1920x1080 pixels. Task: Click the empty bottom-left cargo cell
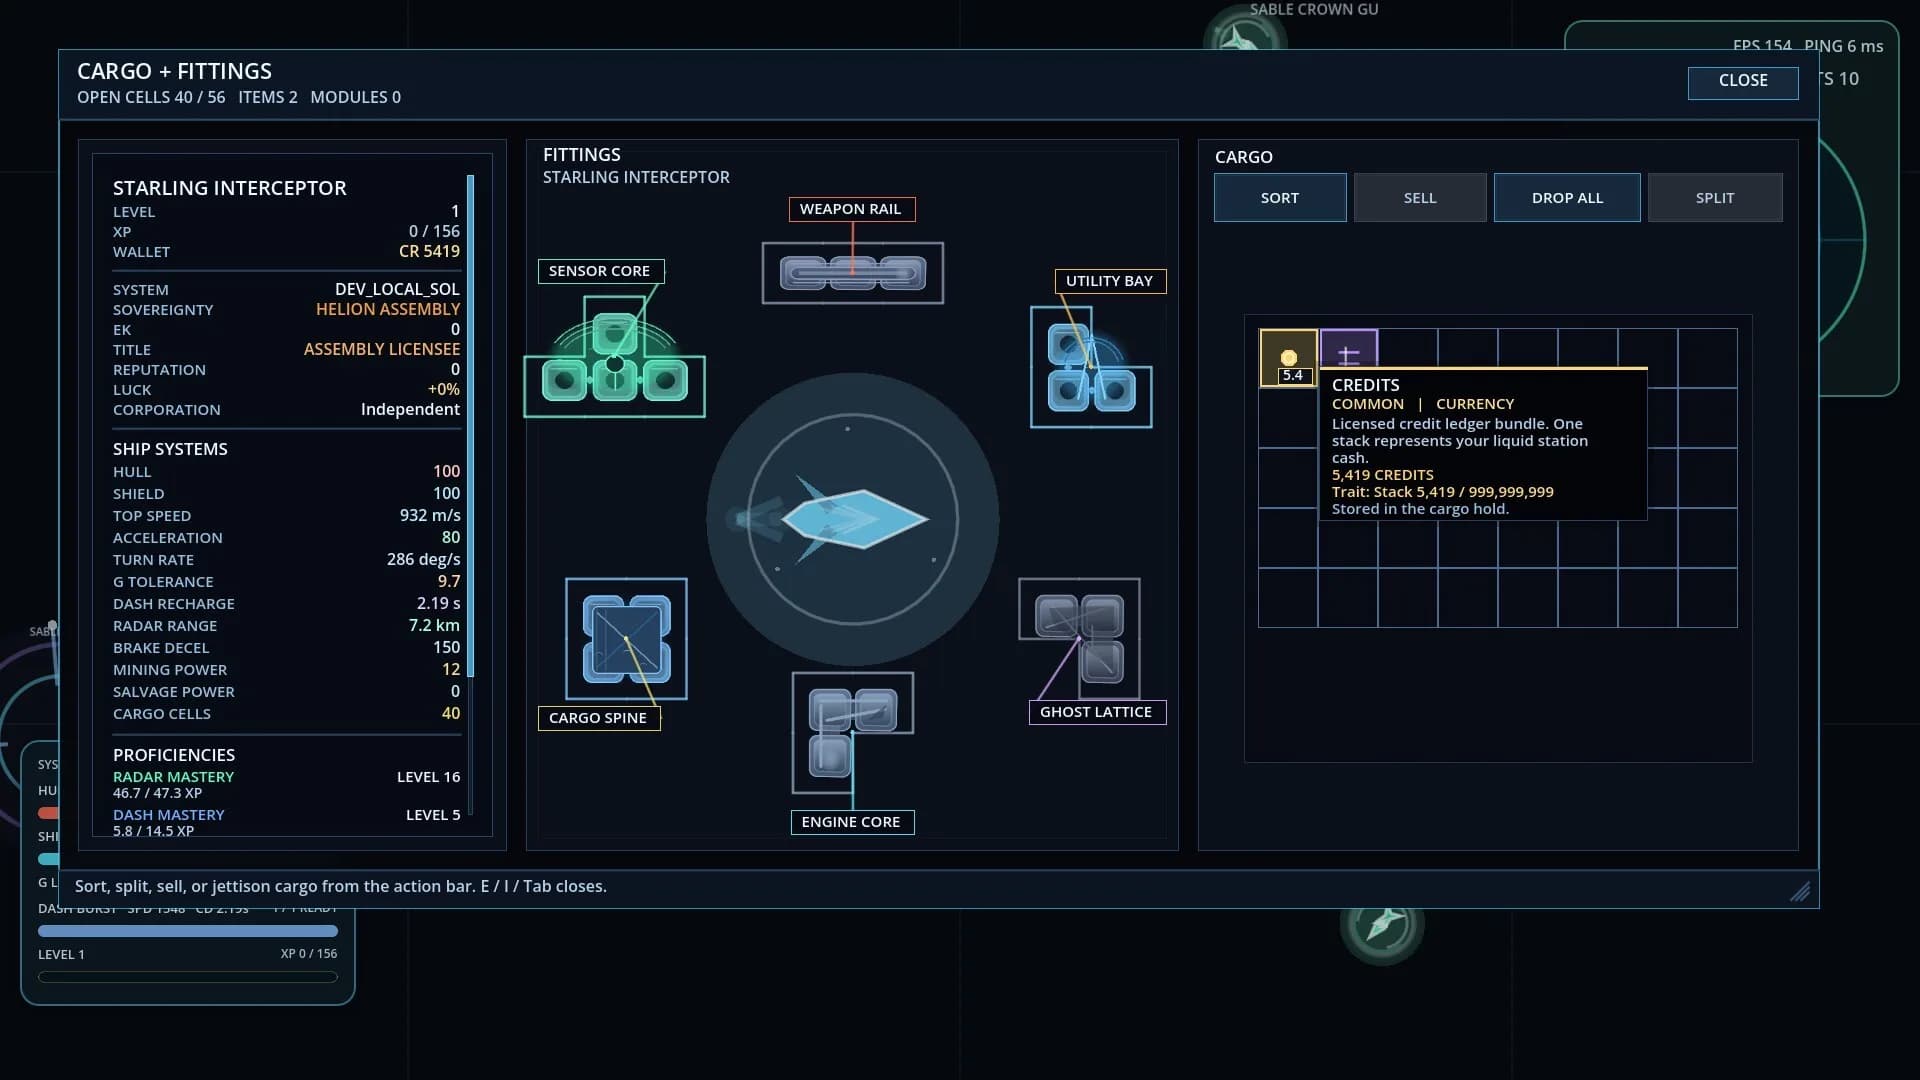pyautogui.click(x=1288, y=598)
